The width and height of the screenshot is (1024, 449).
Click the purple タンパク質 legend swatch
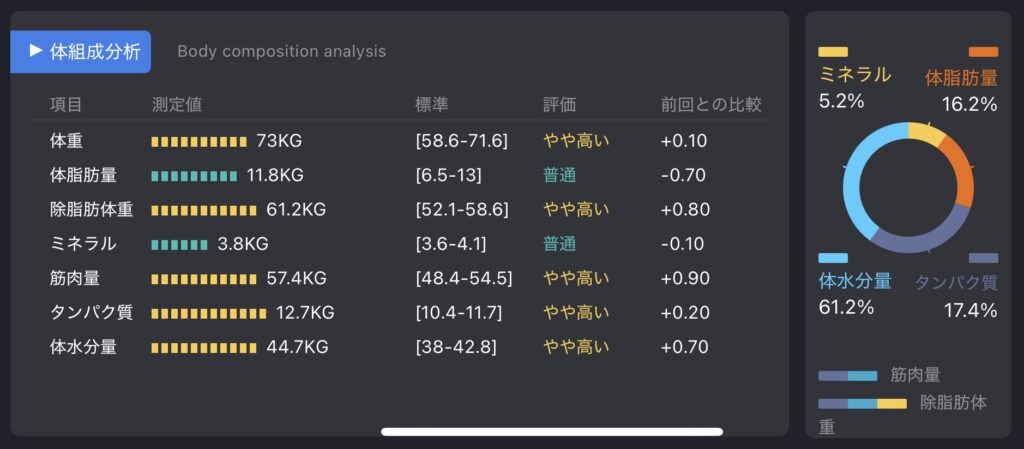[x=983, y=258]
